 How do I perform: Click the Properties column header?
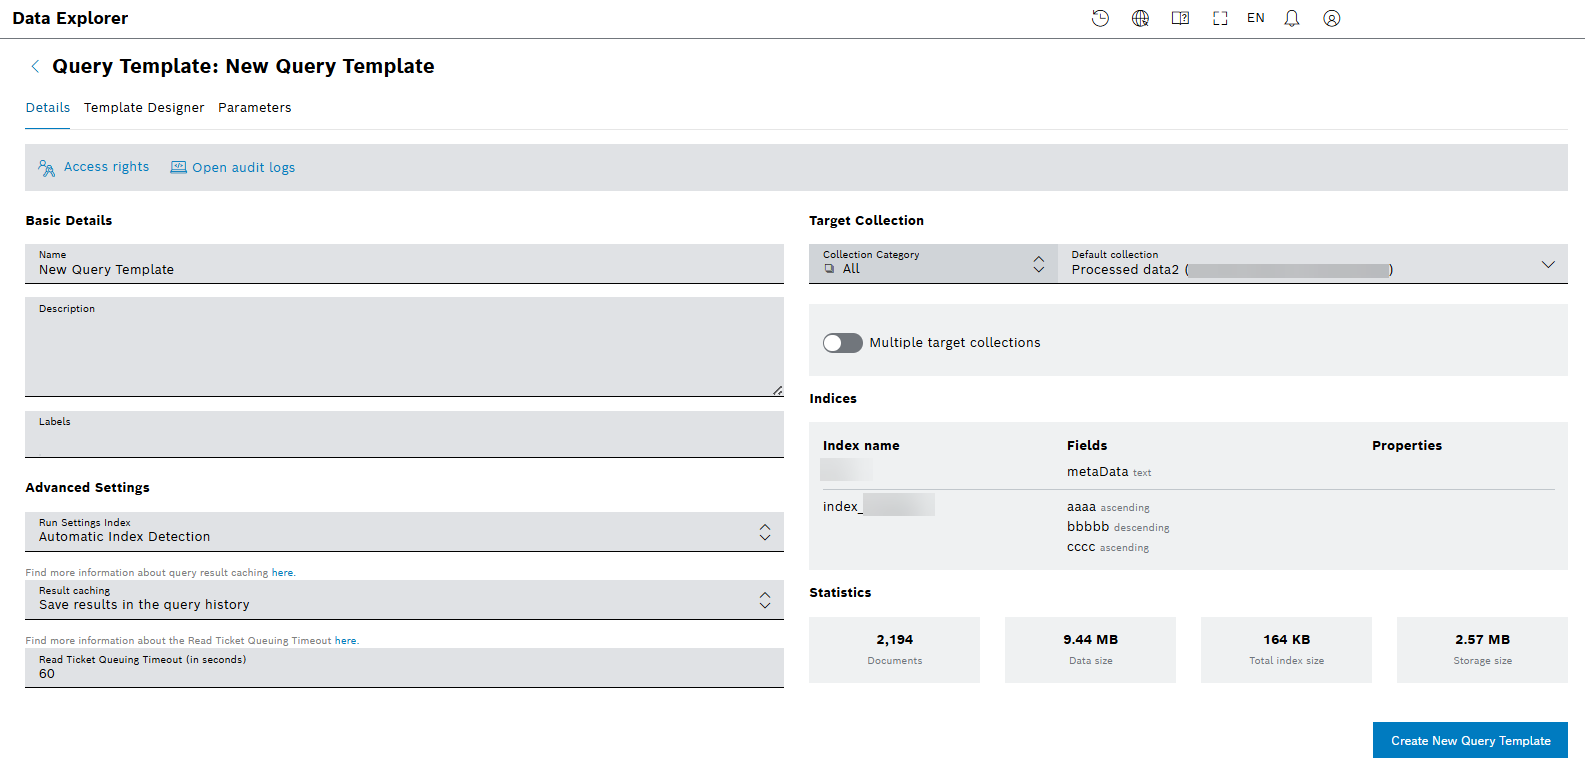[x=1407, y=446]
